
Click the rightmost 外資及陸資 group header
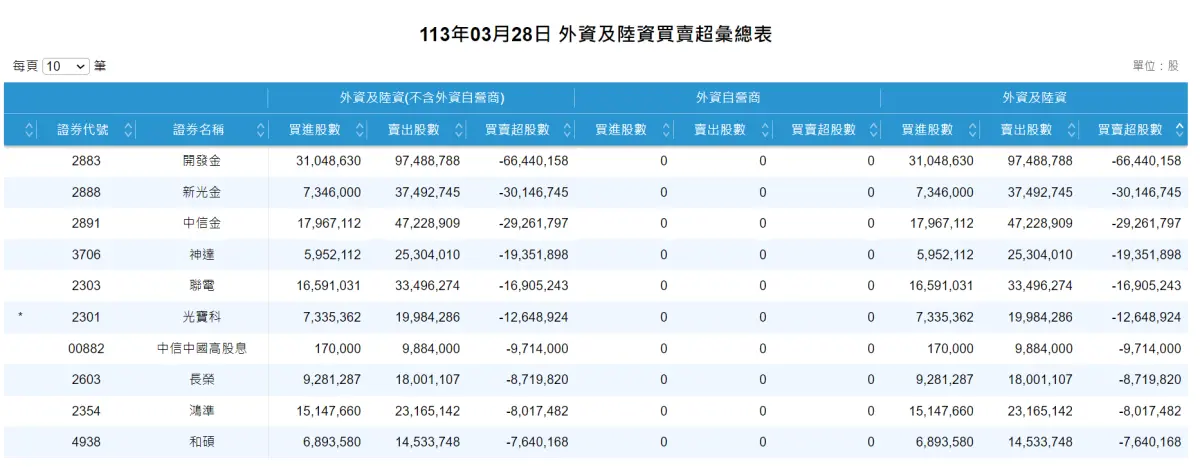[x=1034, y=98]
